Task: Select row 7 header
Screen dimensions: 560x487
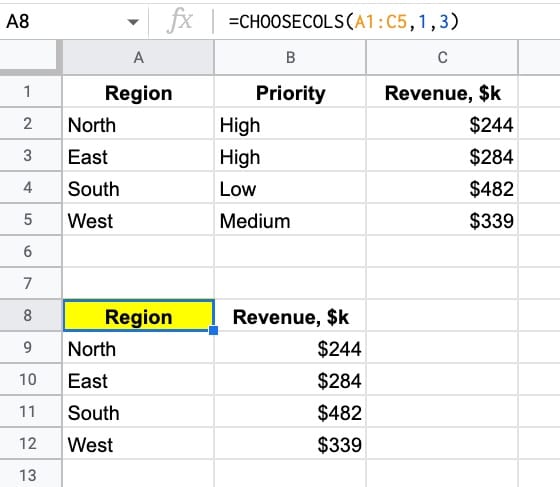Action: tap(31, 283)
